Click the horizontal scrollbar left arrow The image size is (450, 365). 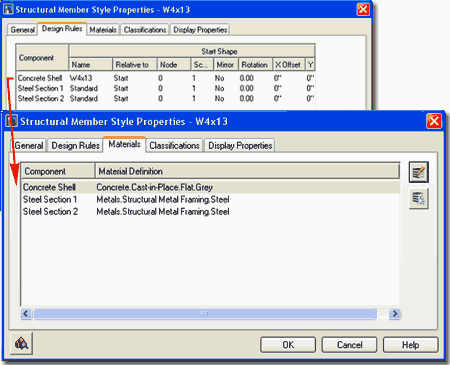[x=26, y=314]
